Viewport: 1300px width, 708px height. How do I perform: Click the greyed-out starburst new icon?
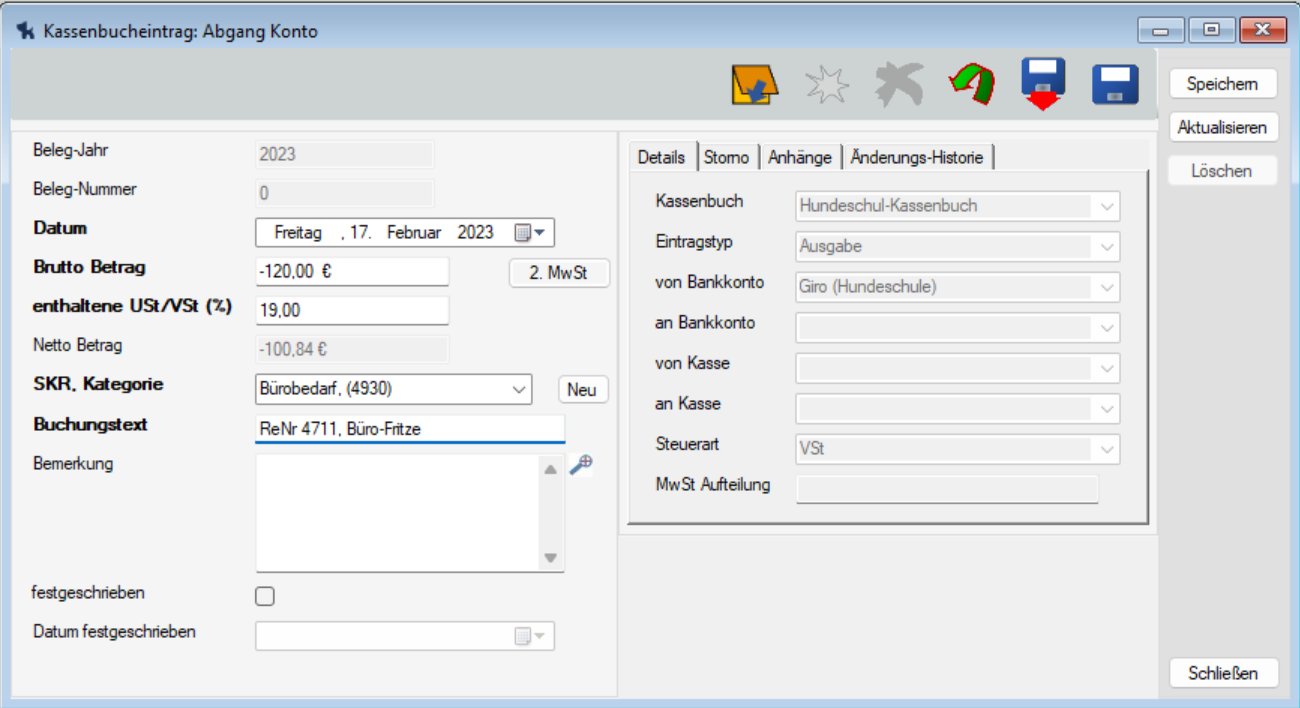click(826, 87)
